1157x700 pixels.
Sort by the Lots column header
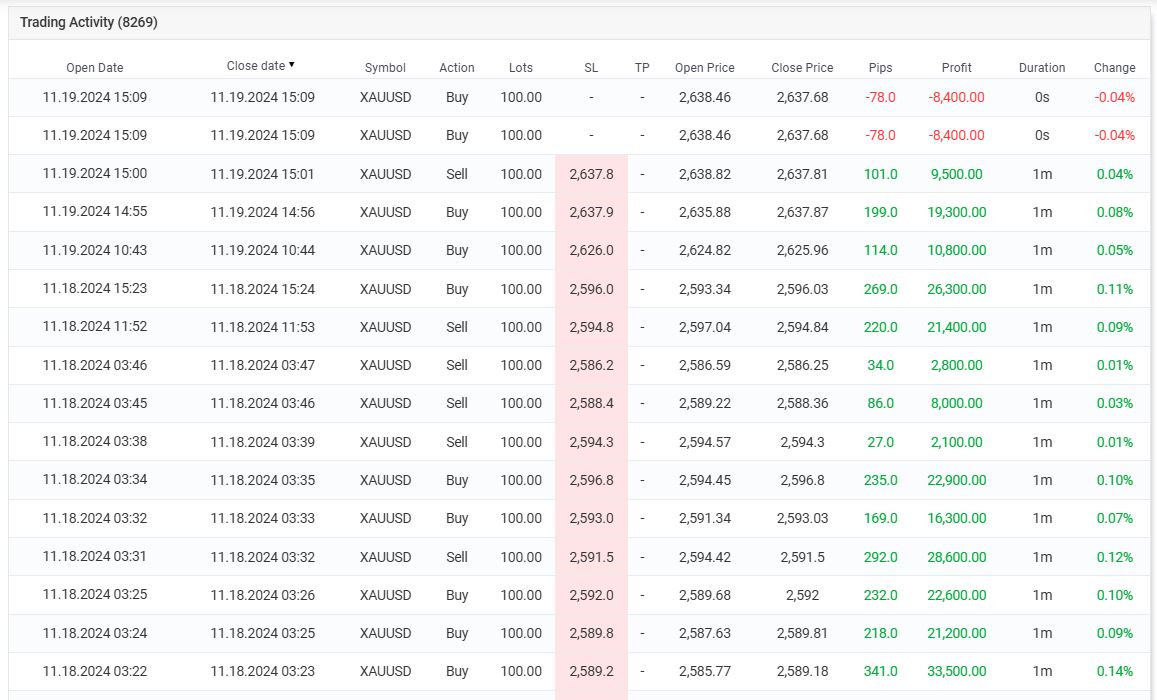(x=521, y=68)
